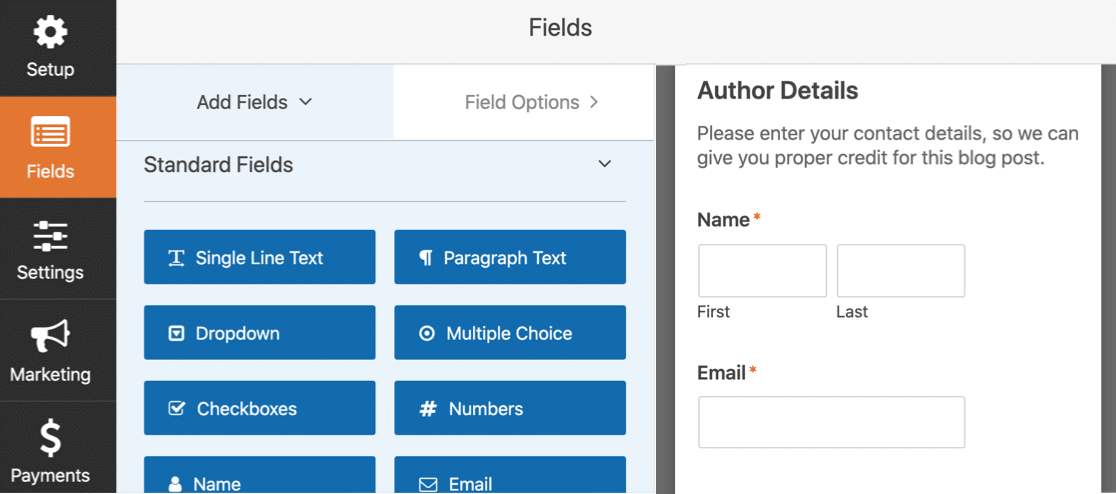Click the First name input box

click(762, 271)
